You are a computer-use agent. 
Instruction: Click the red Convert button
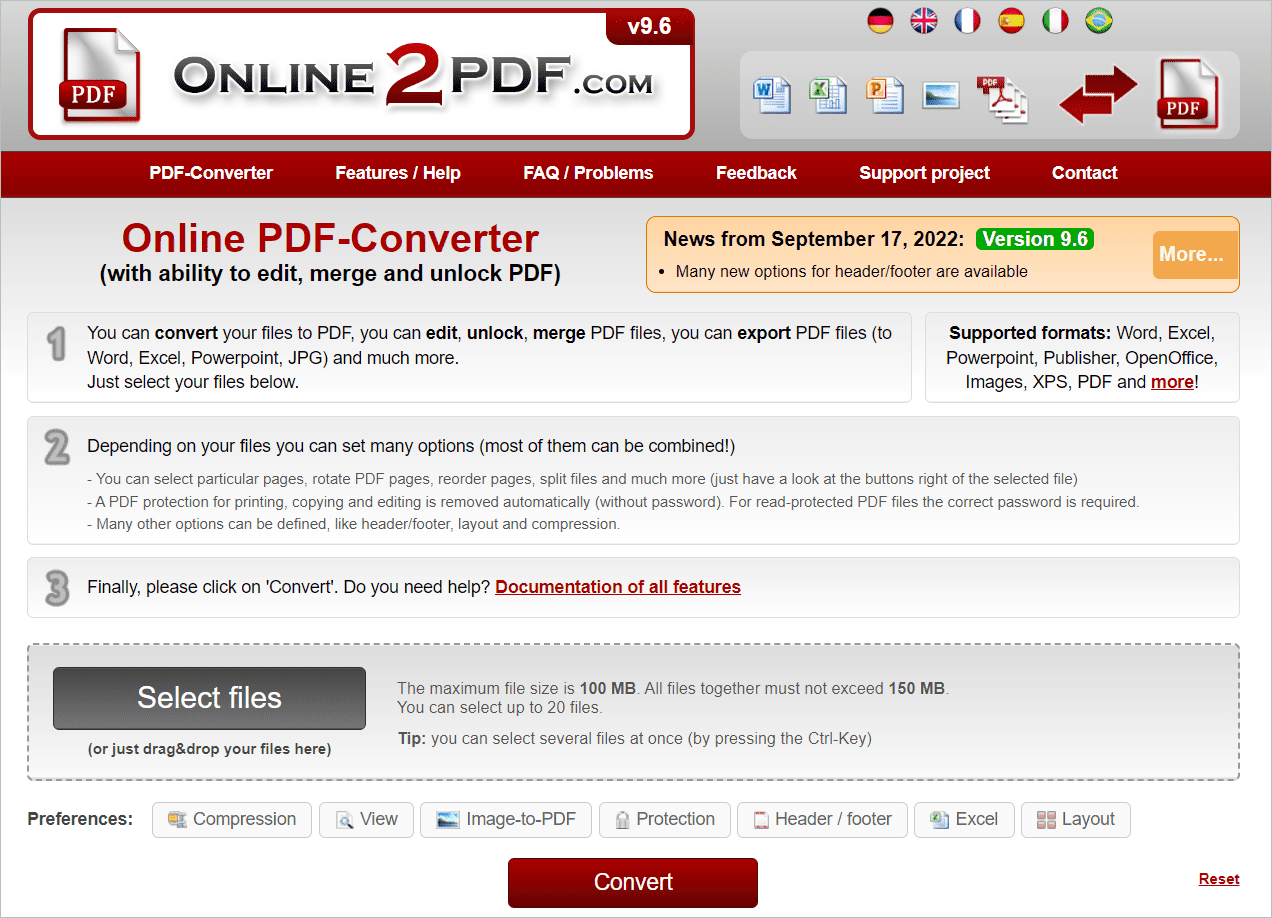(x=633, y=882)
